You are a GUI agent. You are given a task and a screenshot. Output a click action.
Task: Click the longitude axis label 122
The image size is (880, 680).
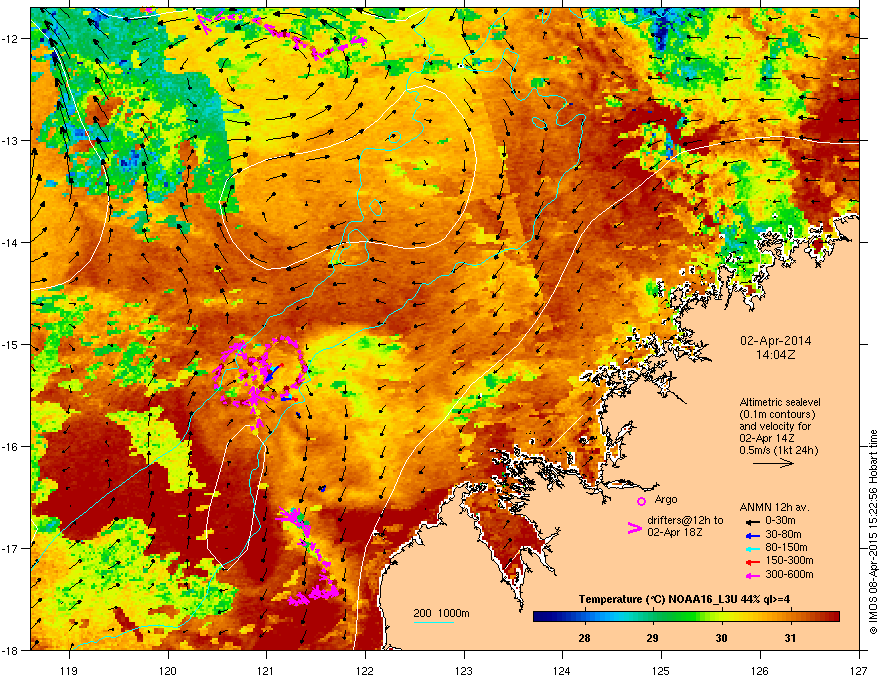point(365,670)
